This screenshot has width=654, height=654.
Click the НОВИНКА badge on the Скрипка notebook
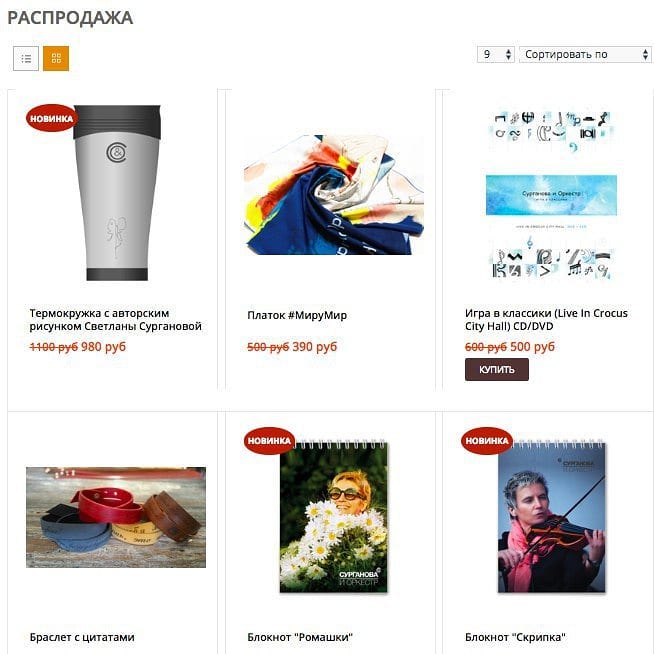487,440
